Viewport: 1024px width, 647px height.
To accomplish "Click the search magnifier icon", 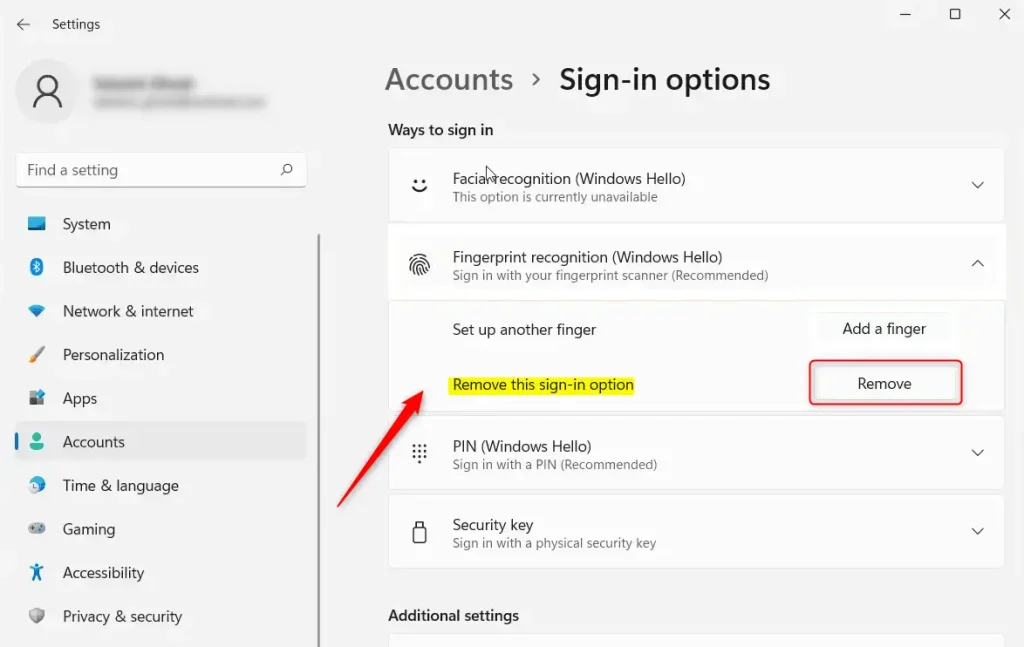I will coord(286,170).
